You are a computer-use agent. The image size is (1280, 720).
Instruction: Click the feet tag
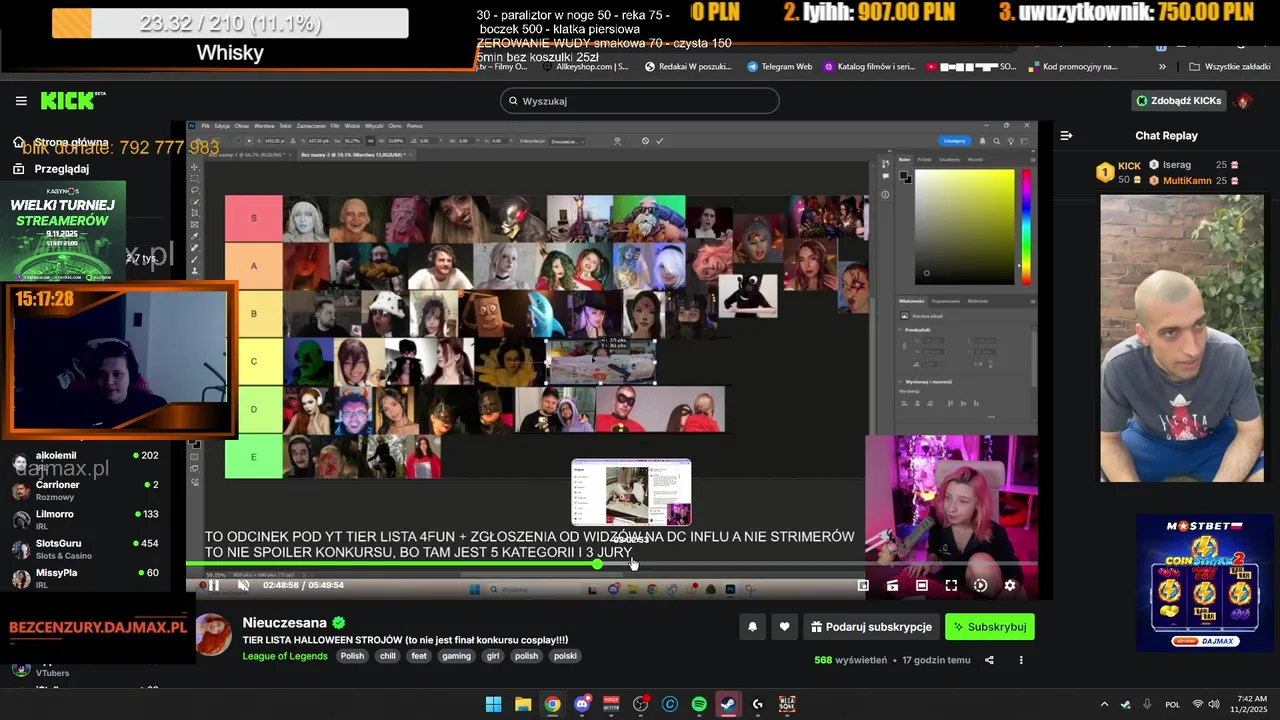[x=418, y=656]
